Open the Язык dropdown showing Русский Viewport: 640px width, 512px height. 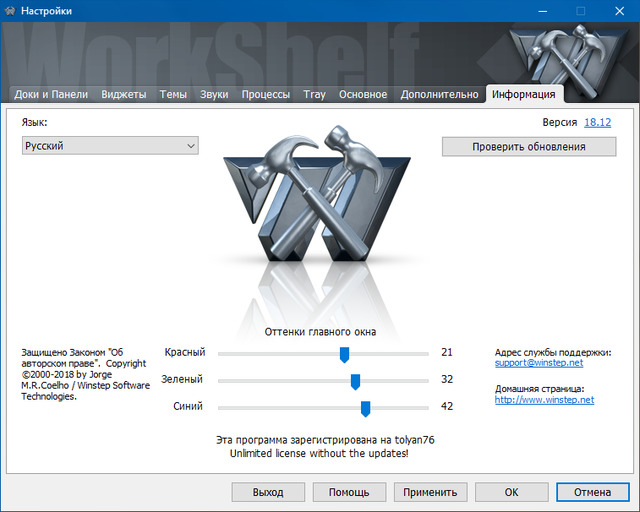tap(110, 146)
